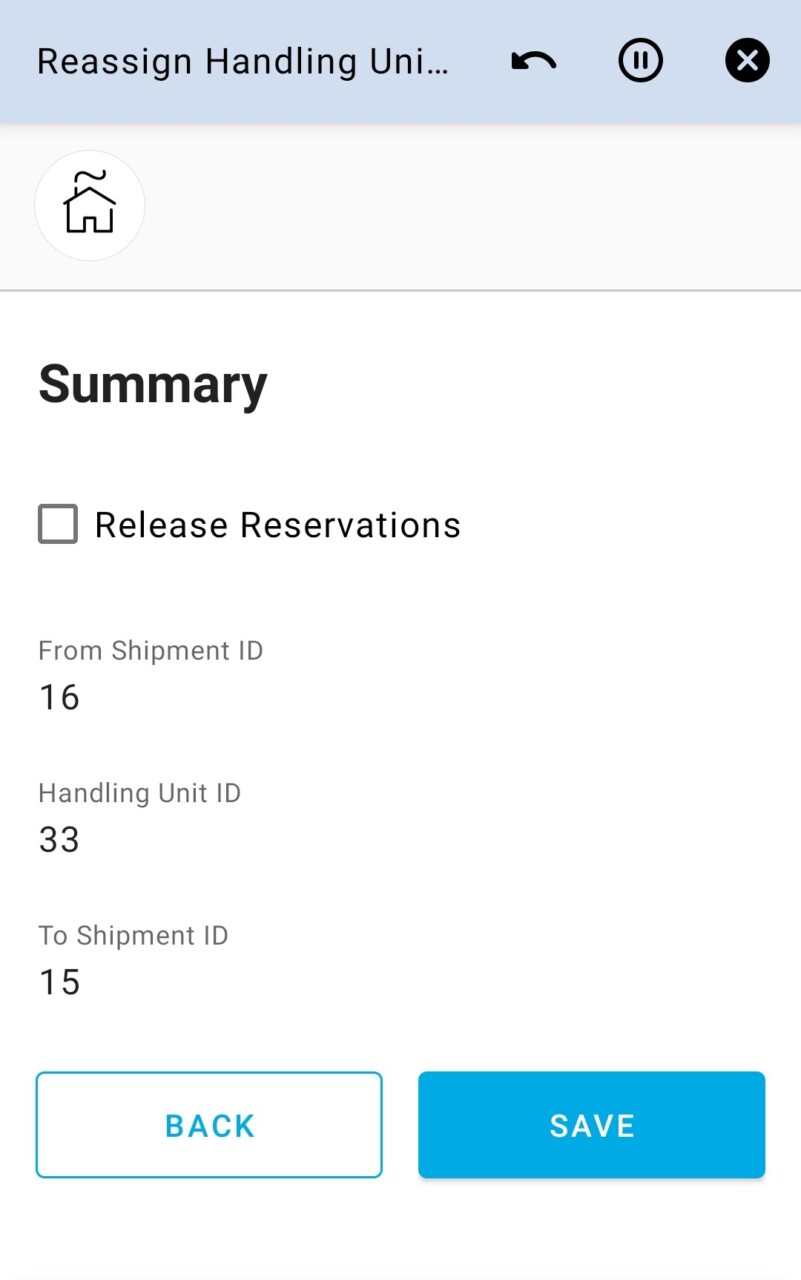Click the To Shipment value 15

coord(59,982)
